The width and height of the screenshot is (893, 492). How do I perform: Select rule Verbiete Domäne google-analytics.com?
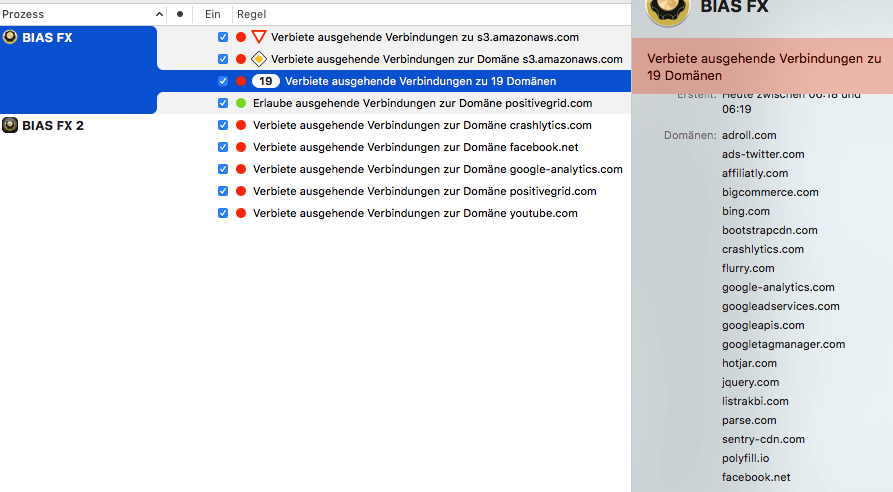pyautogui.click(x=437, y=169)
